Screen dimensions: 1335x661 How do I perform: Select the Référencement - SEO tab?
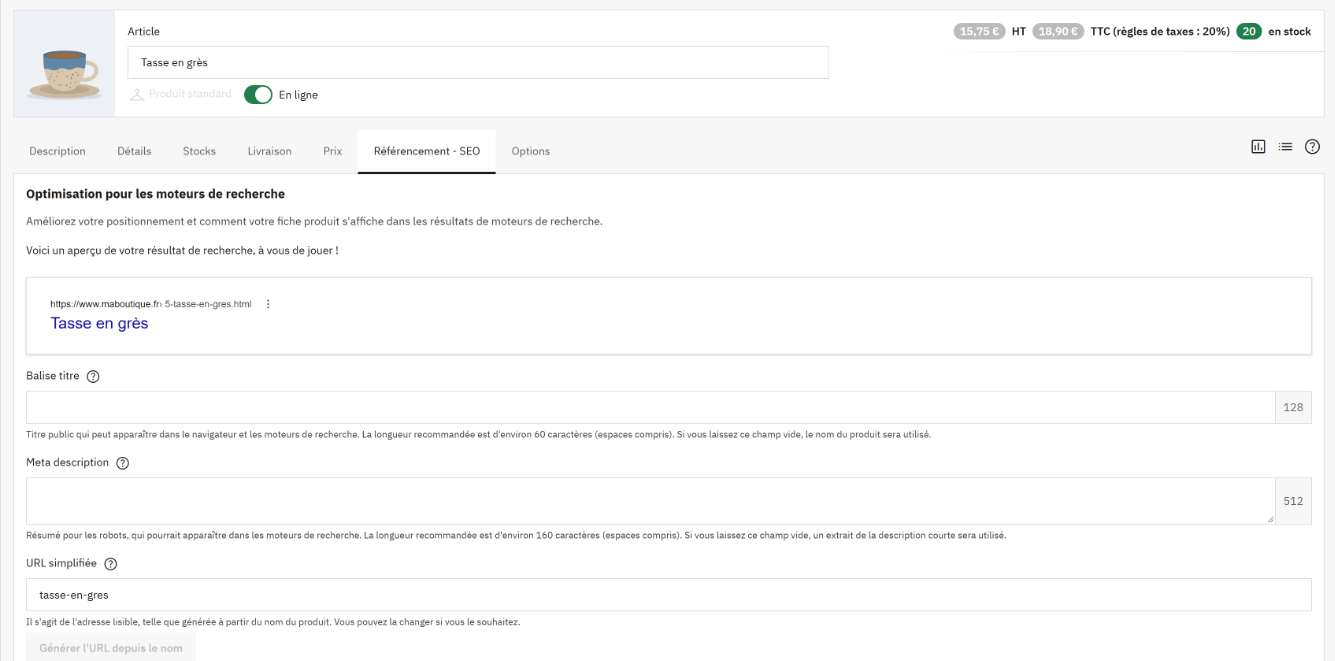coord(427,151)
